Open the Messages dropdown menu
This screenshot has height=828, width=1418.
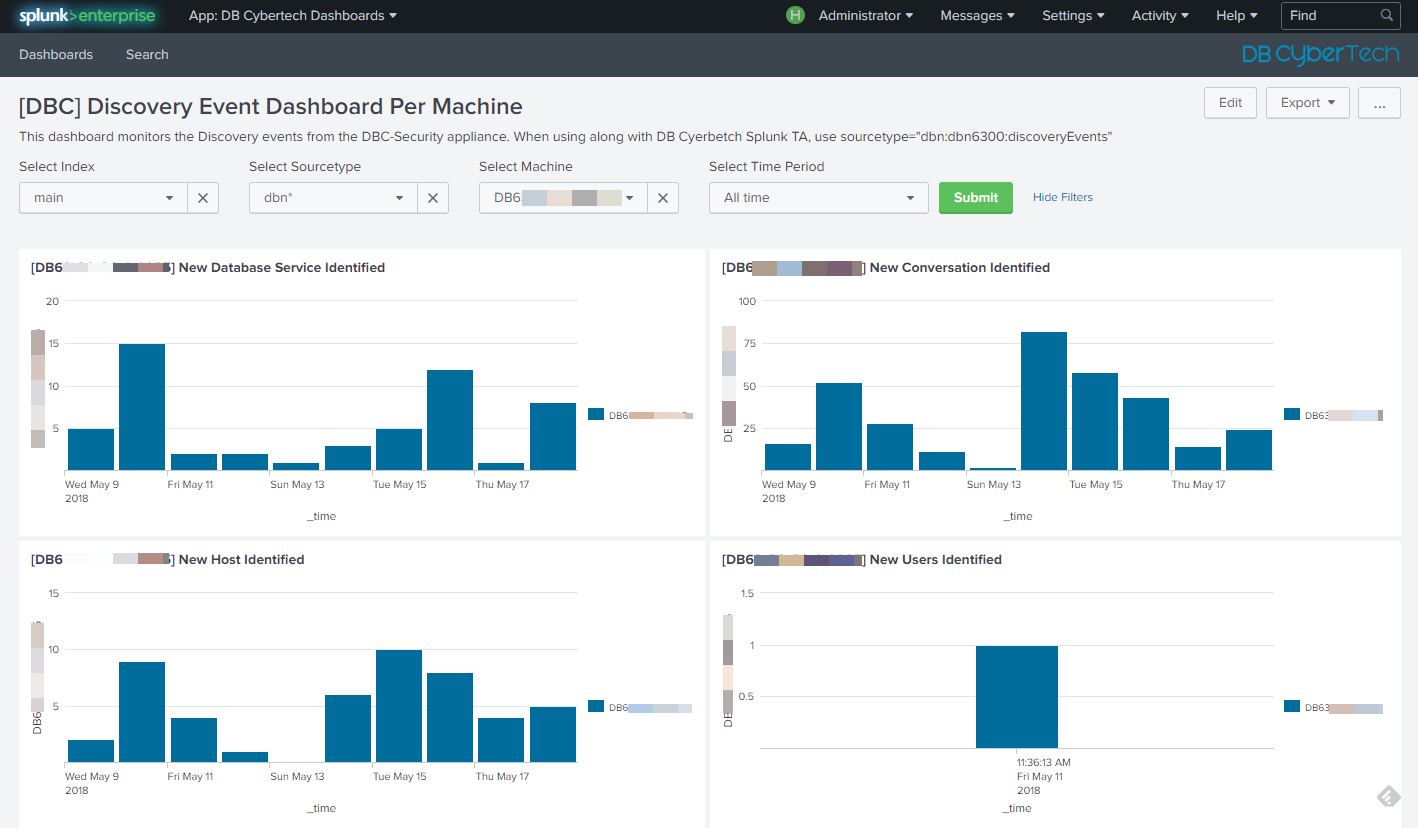pos(977,16)
